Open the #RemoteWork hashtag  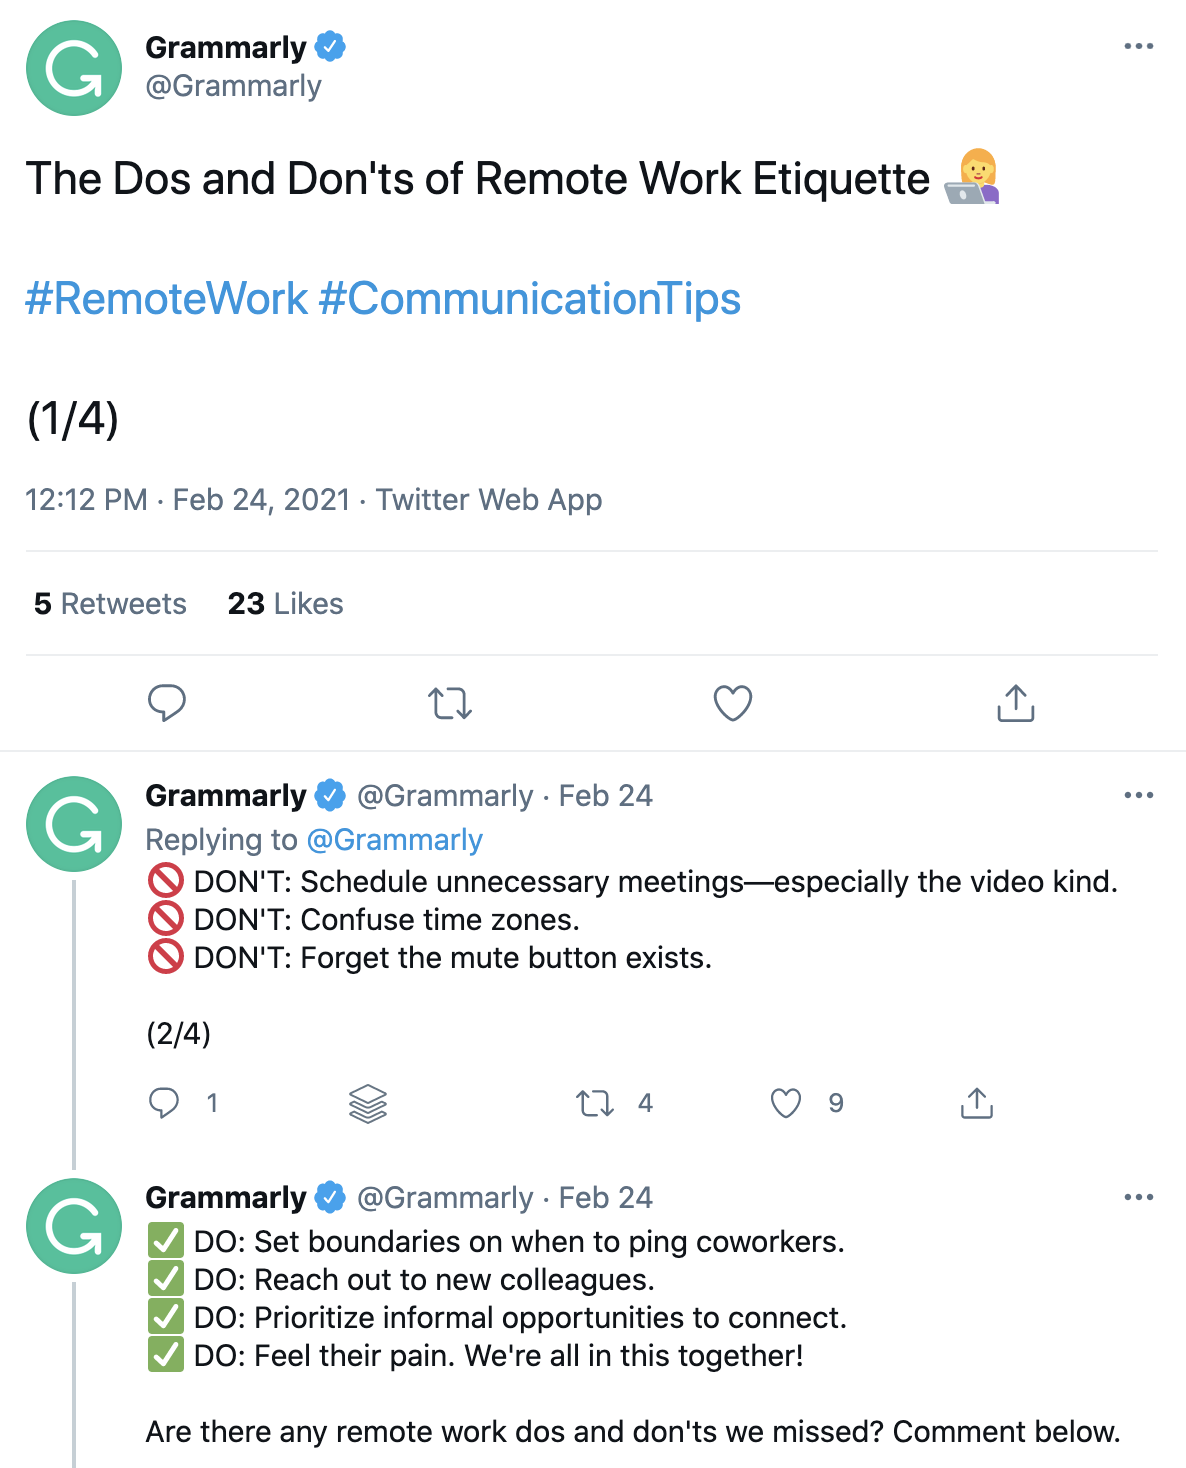coord(167,299)
